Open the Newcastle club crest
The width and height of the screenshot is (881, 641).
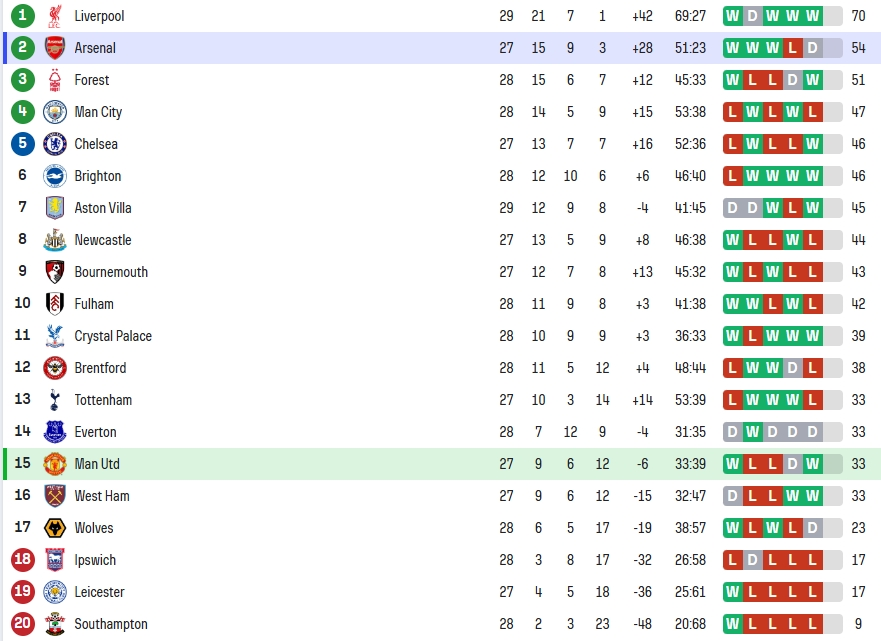[x=55, y=240]
